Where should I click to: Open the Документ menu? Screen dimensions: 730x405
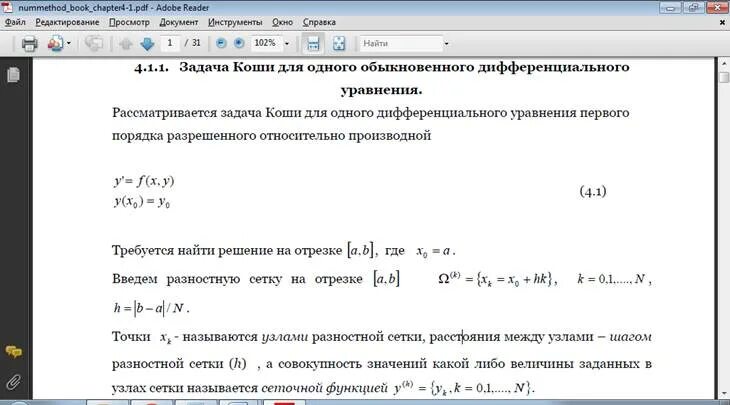pos(178,22)
